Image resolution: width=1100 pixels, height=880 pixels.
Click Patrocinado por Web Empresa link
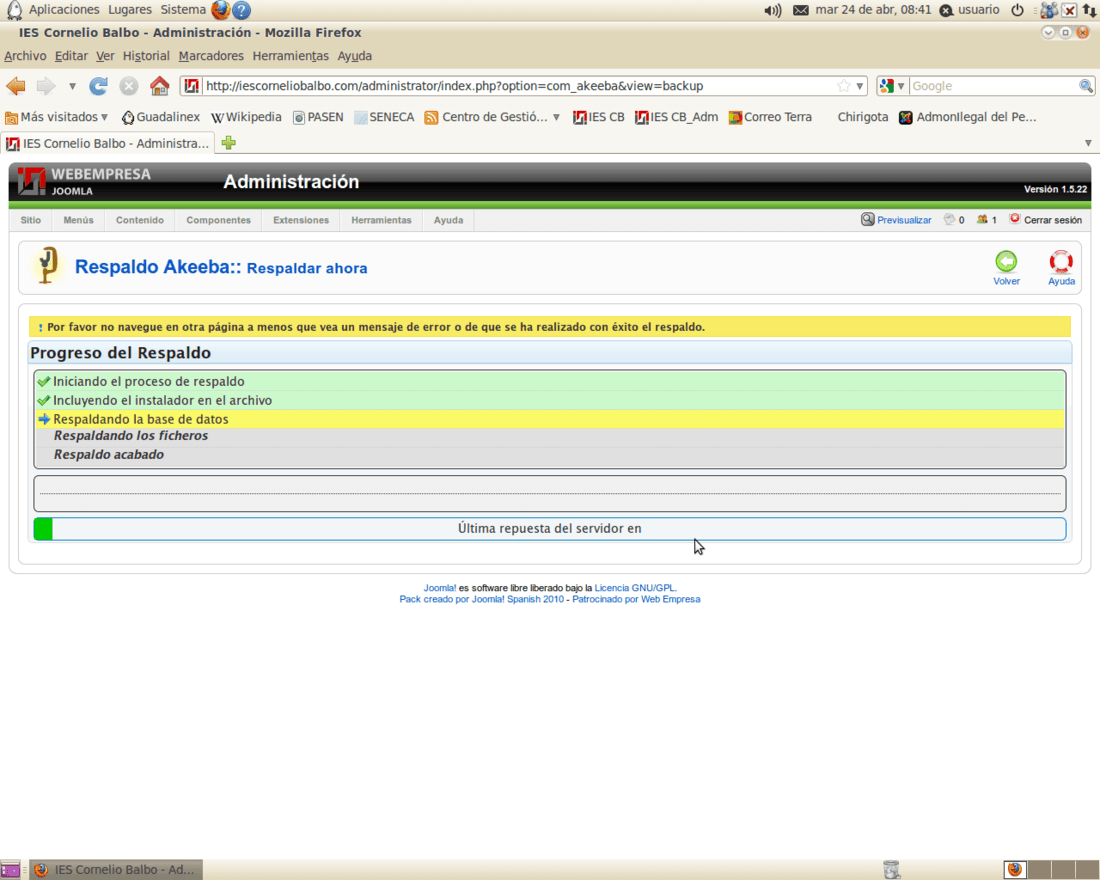click(x=636, y=599)
